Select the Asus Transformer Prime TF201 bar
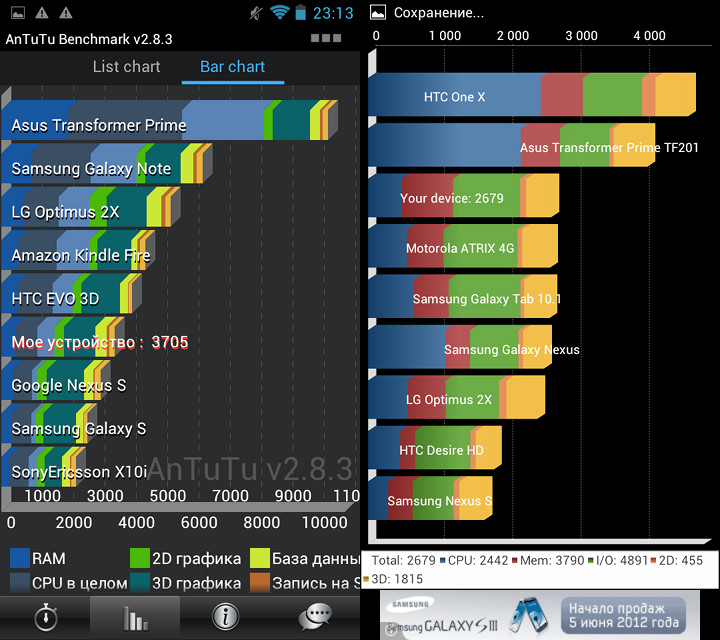This screenshot has height=640, width=720. click(512, 145)
